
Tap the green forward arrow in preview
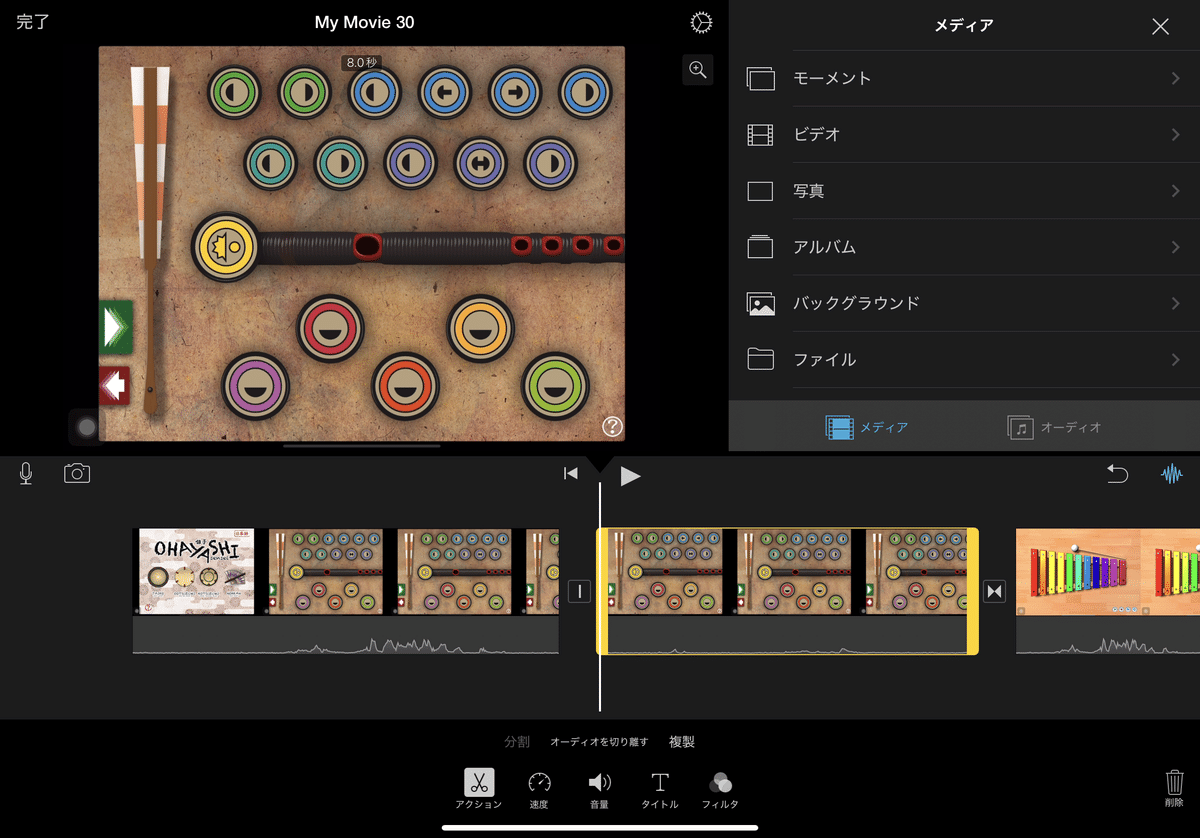click(116, 327)
